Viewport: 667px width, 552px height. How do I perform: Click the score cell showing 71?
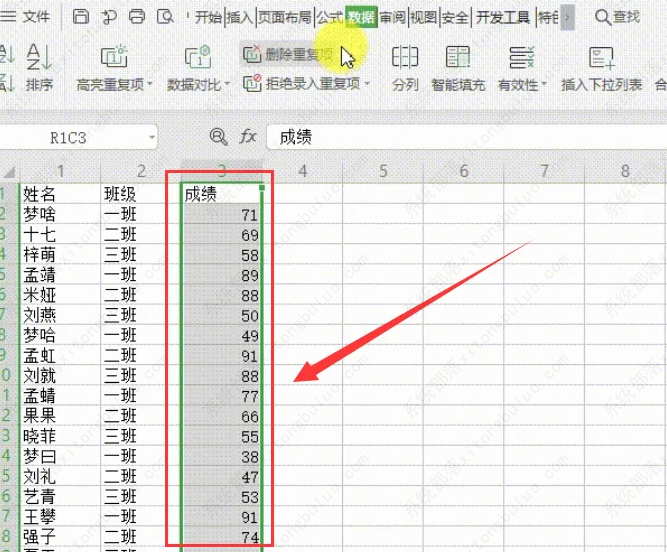pos(222,214)
